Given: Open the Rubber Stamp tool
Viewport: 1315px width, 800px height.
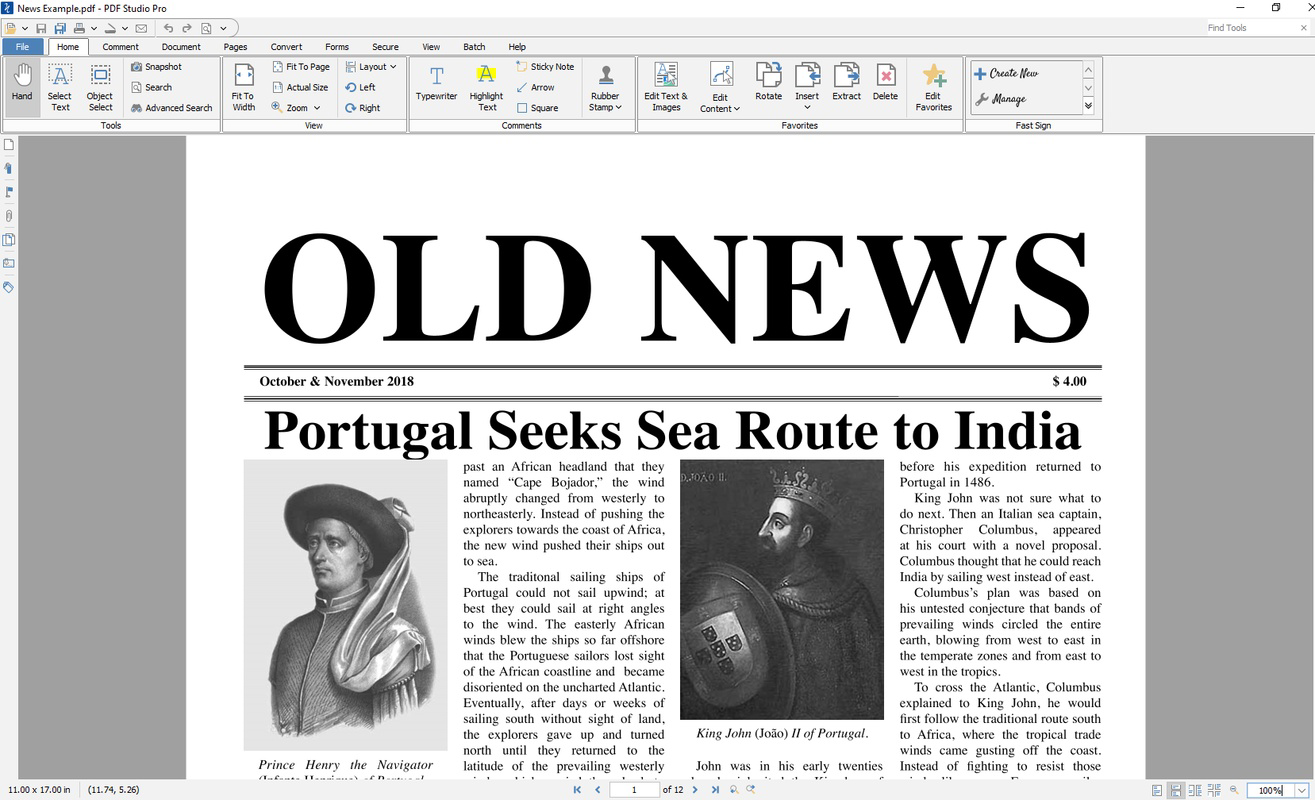Looking at the screenshot, I should point(605,85).
